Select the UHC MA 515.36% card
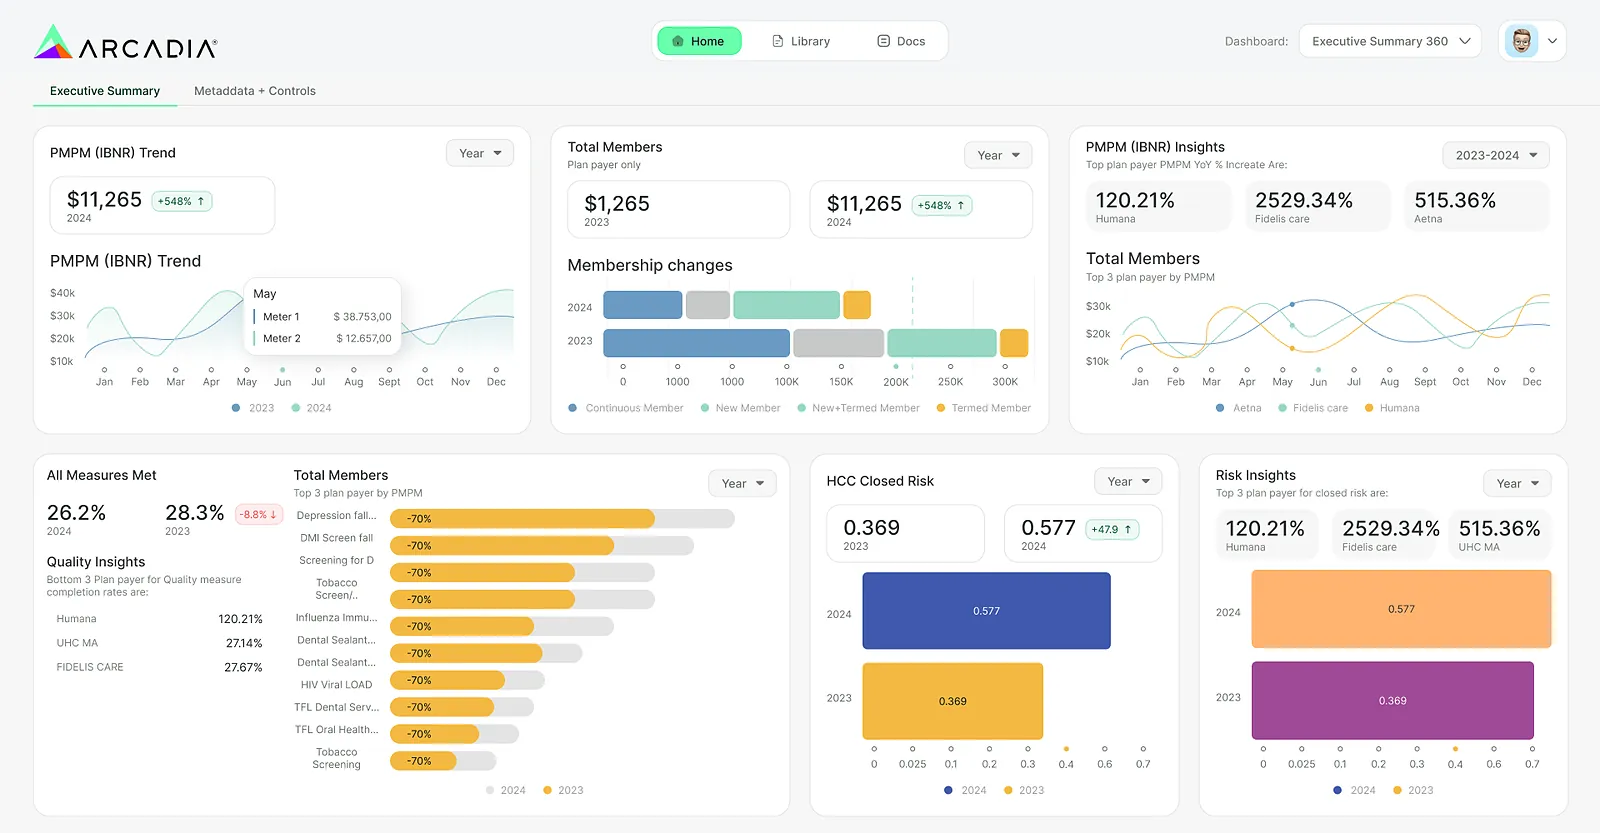 pyautogui.click(x=1499, y=534)
